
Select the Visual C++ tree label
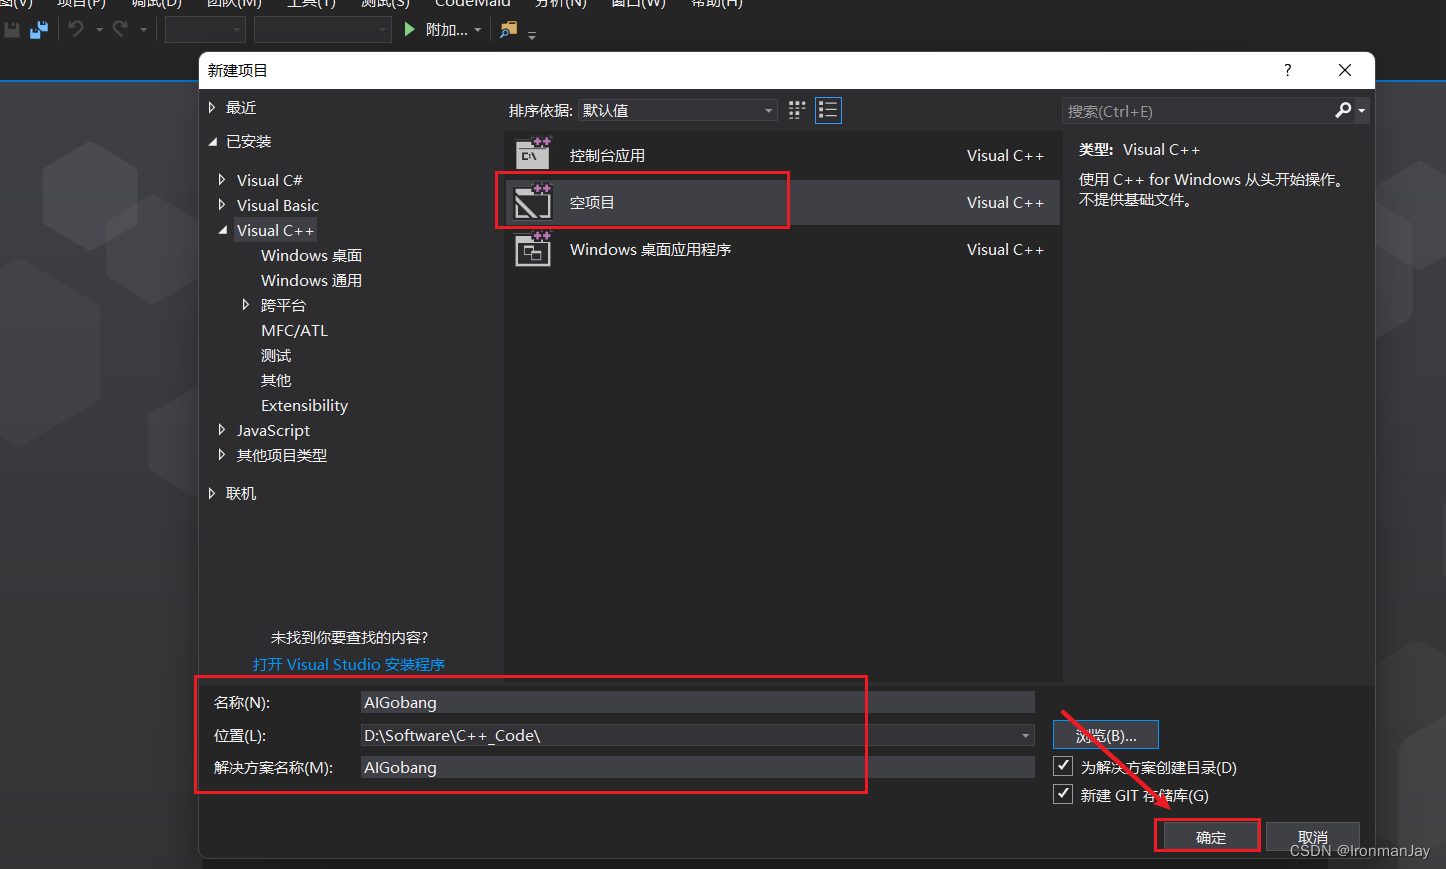pyautogui.click(x=275, y=230)
